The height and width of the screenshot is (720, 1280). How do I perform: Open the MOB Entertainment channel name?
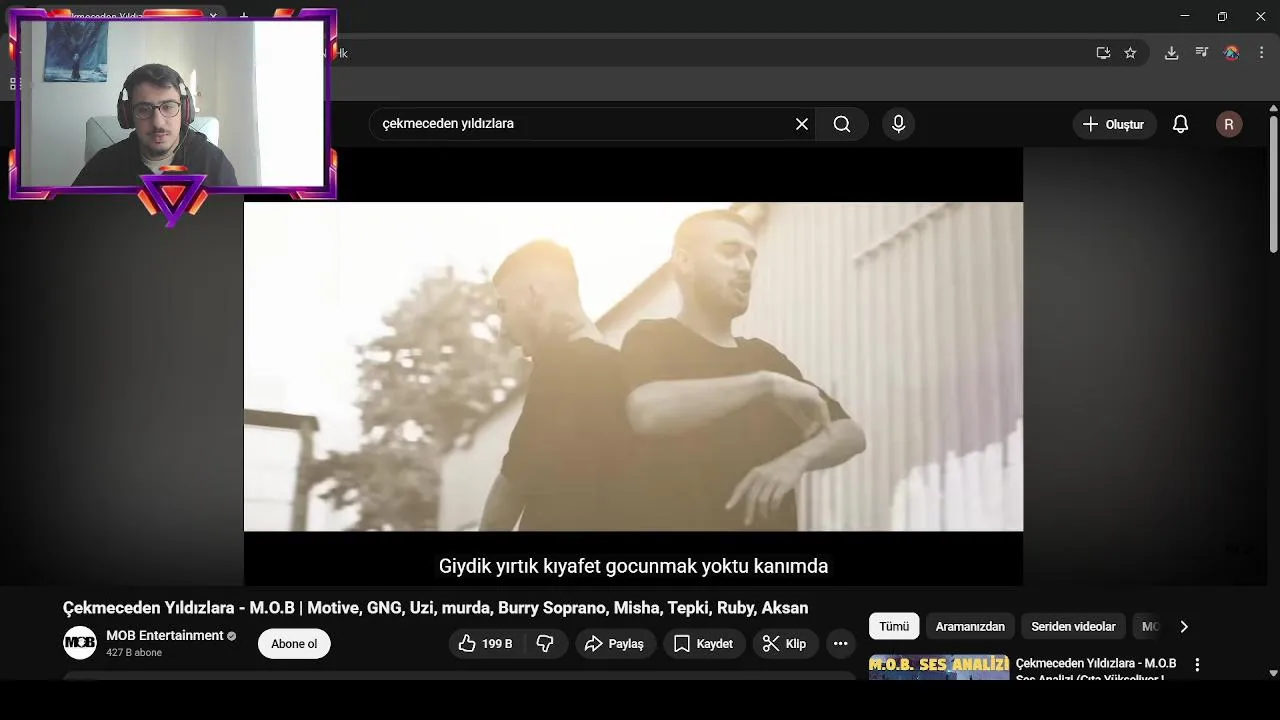(165, 636)
